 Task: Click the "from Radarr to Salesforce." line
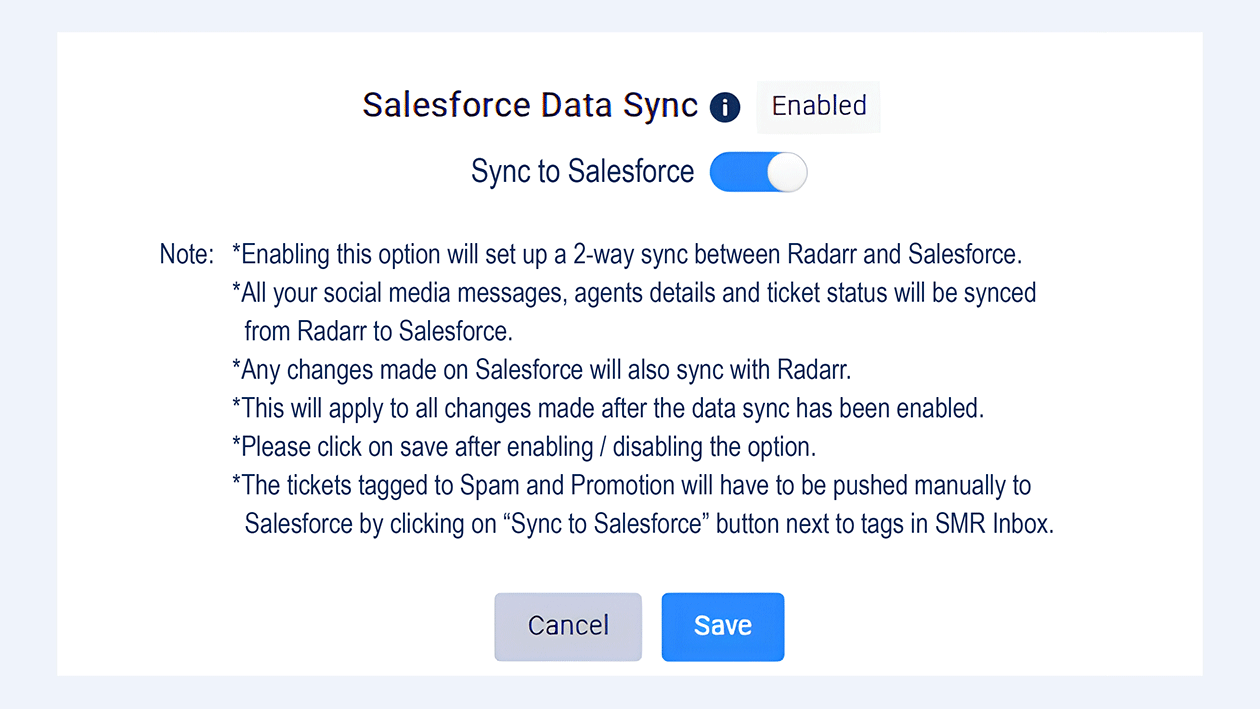(378, 331)
